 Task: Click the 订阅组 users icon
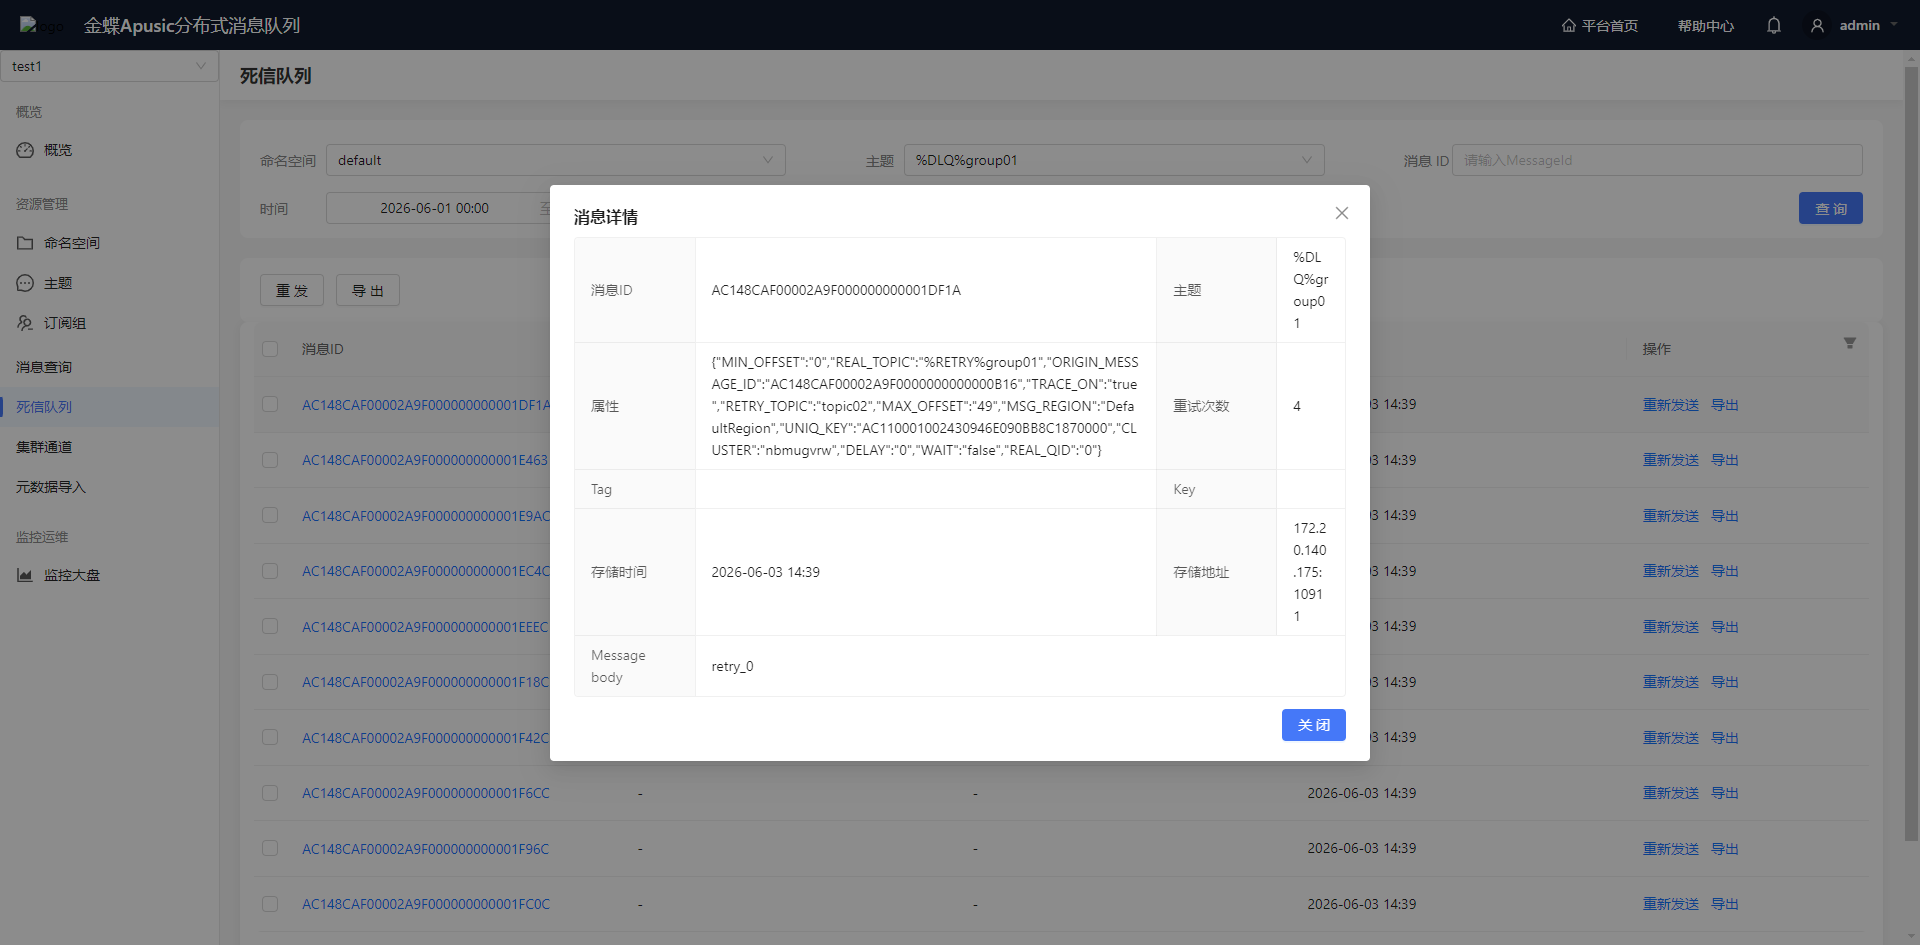click(25, 323)
